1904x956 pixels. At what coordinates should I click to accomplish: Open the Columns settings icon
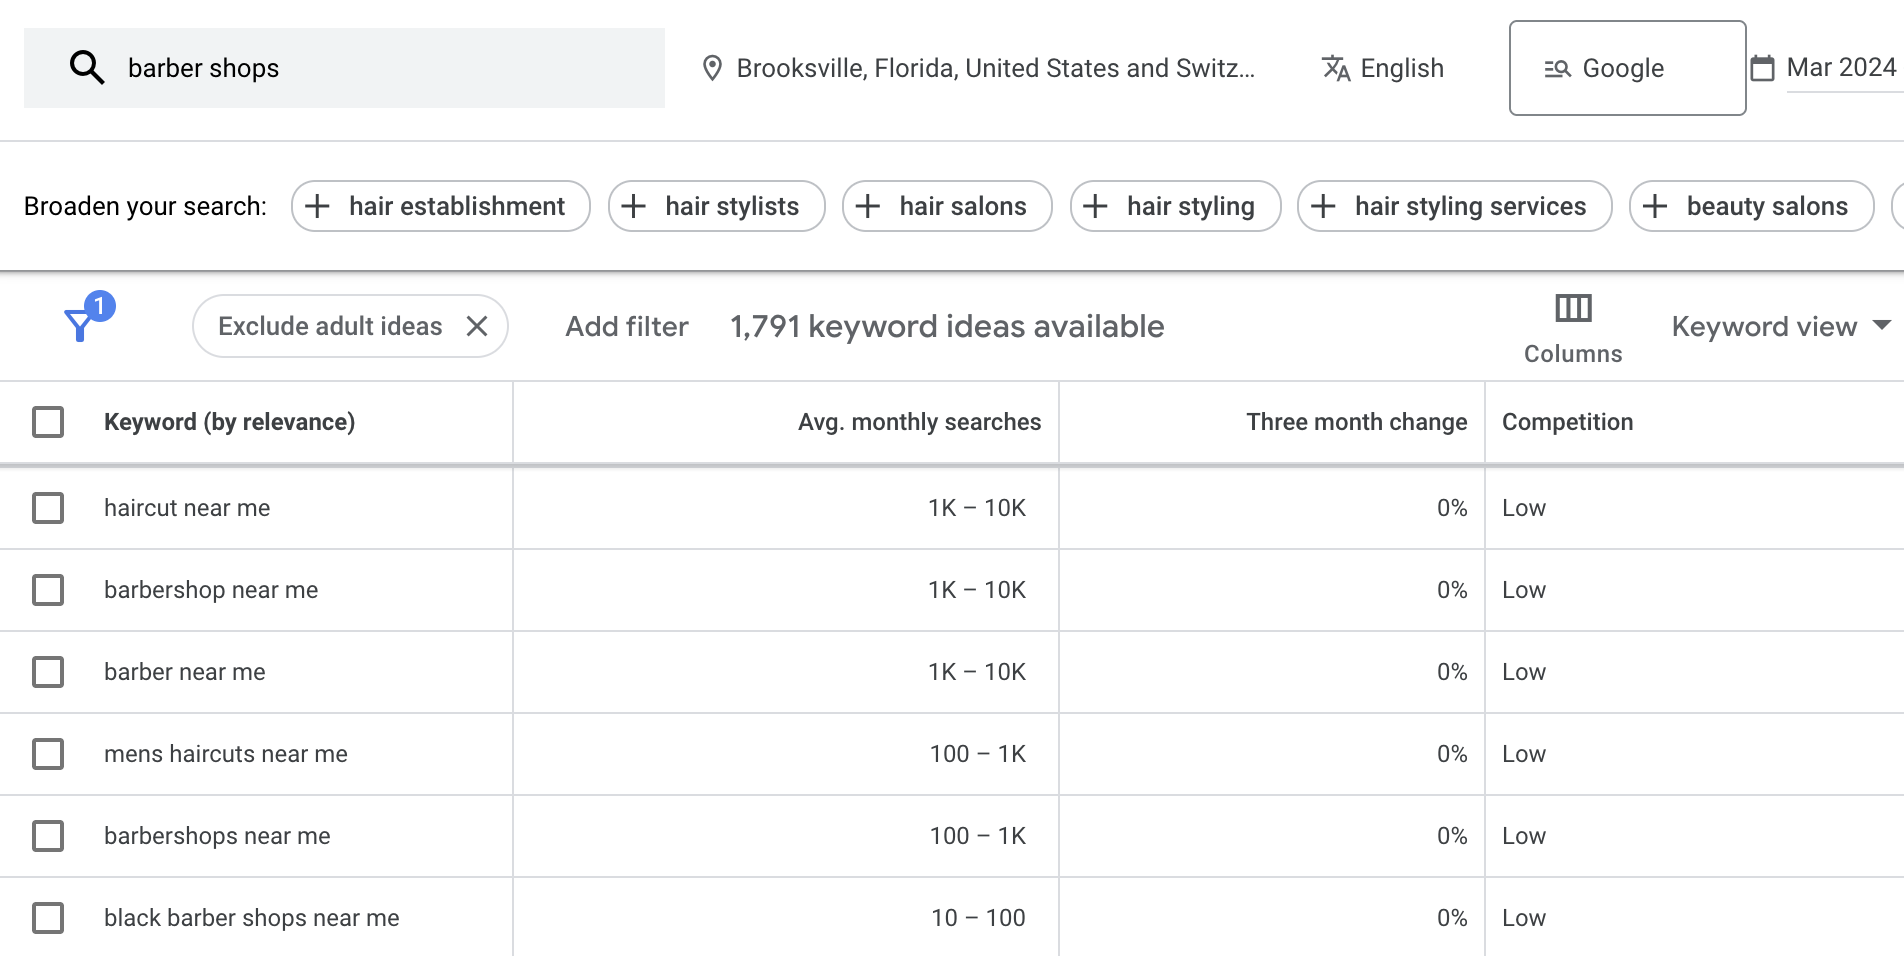pos(1572,310)
